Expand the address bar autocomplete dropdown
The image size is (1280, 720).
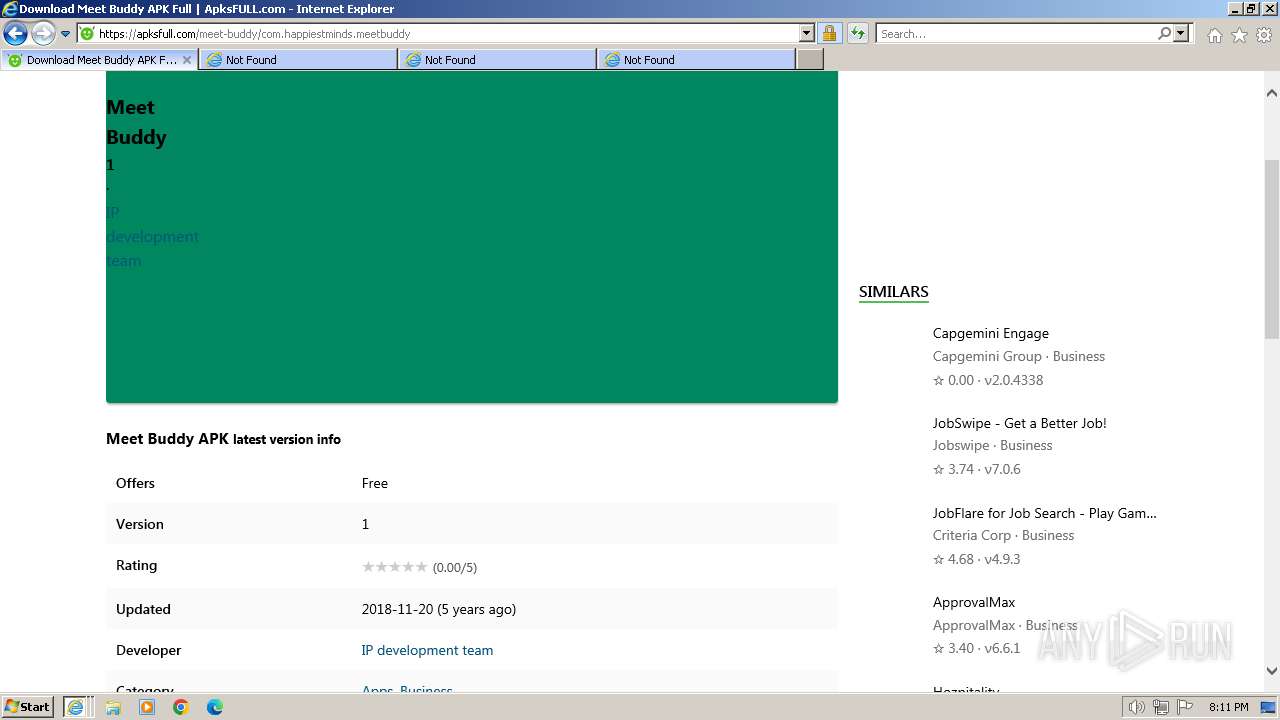coord(807,33)
